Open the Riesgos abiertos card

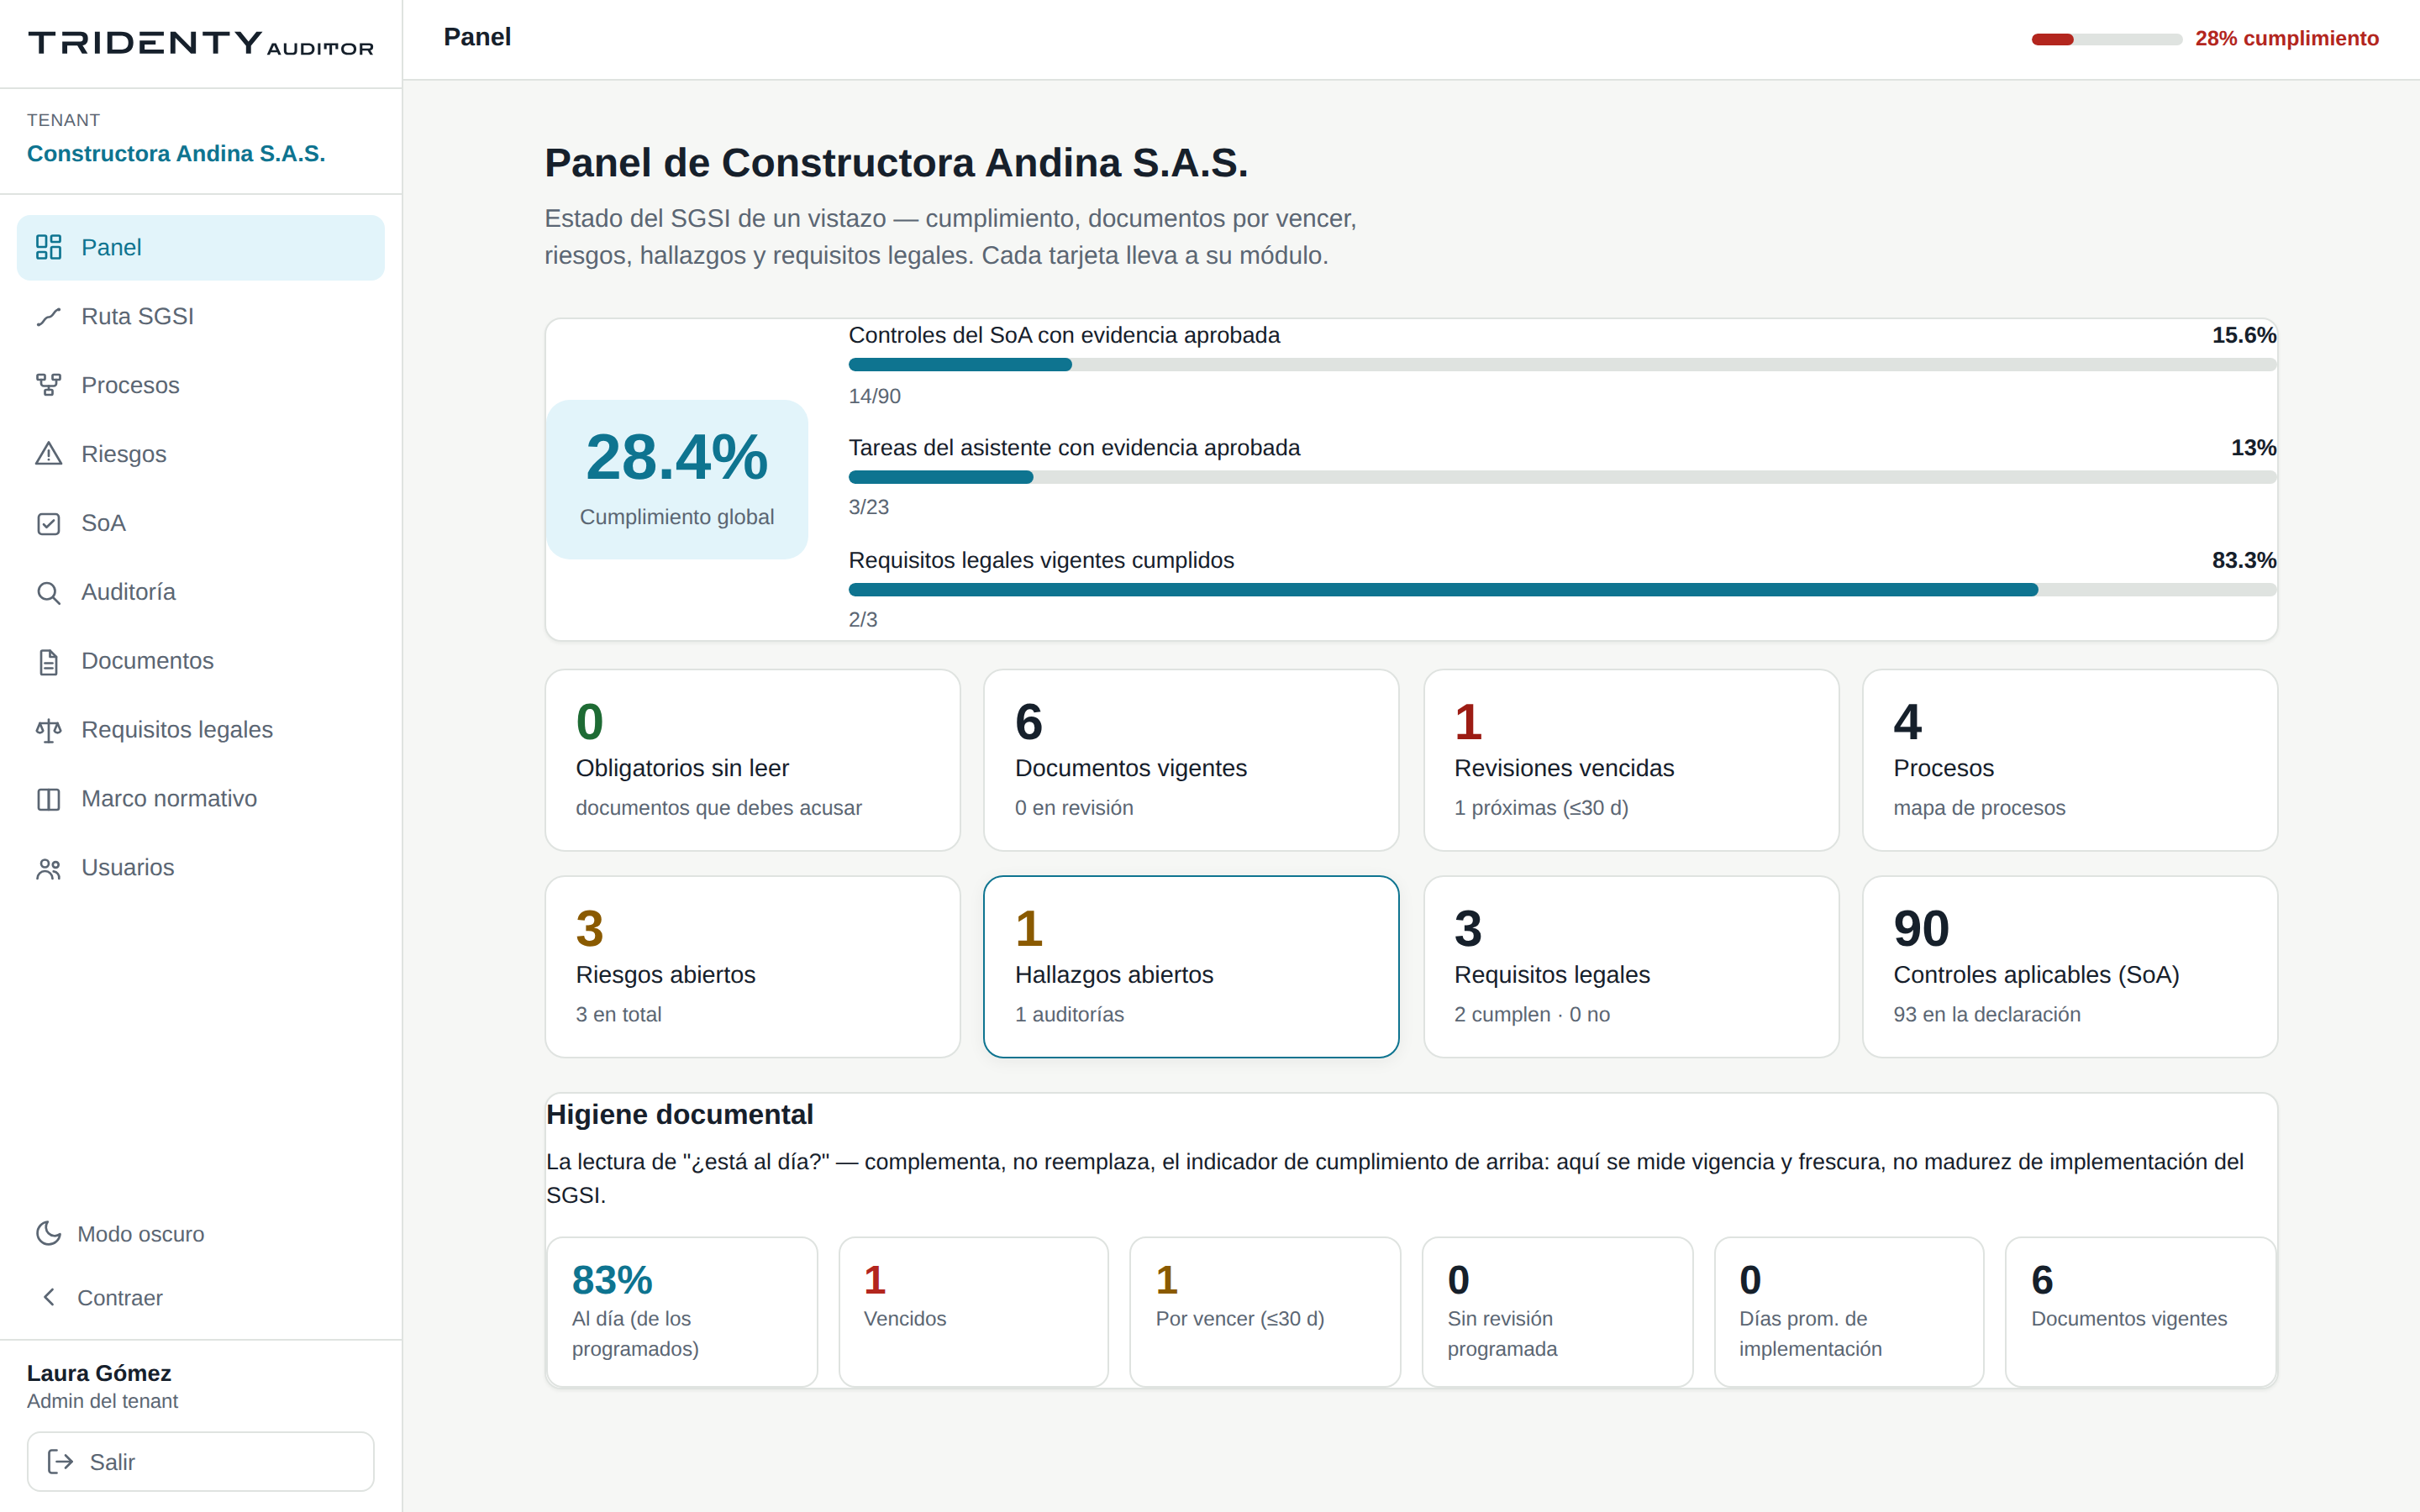[x=752, y=966]
